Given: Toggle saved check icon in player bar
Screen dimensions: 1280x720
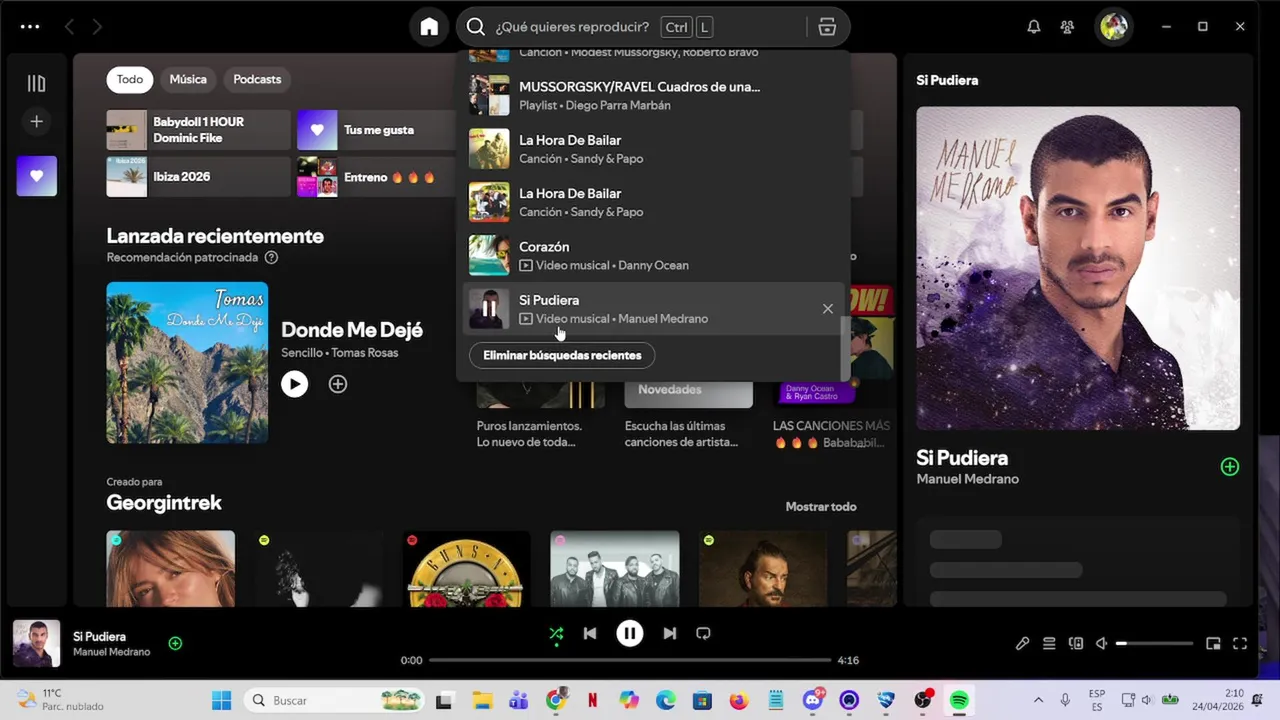Looking at the screenshot, I should click(175, 643).
